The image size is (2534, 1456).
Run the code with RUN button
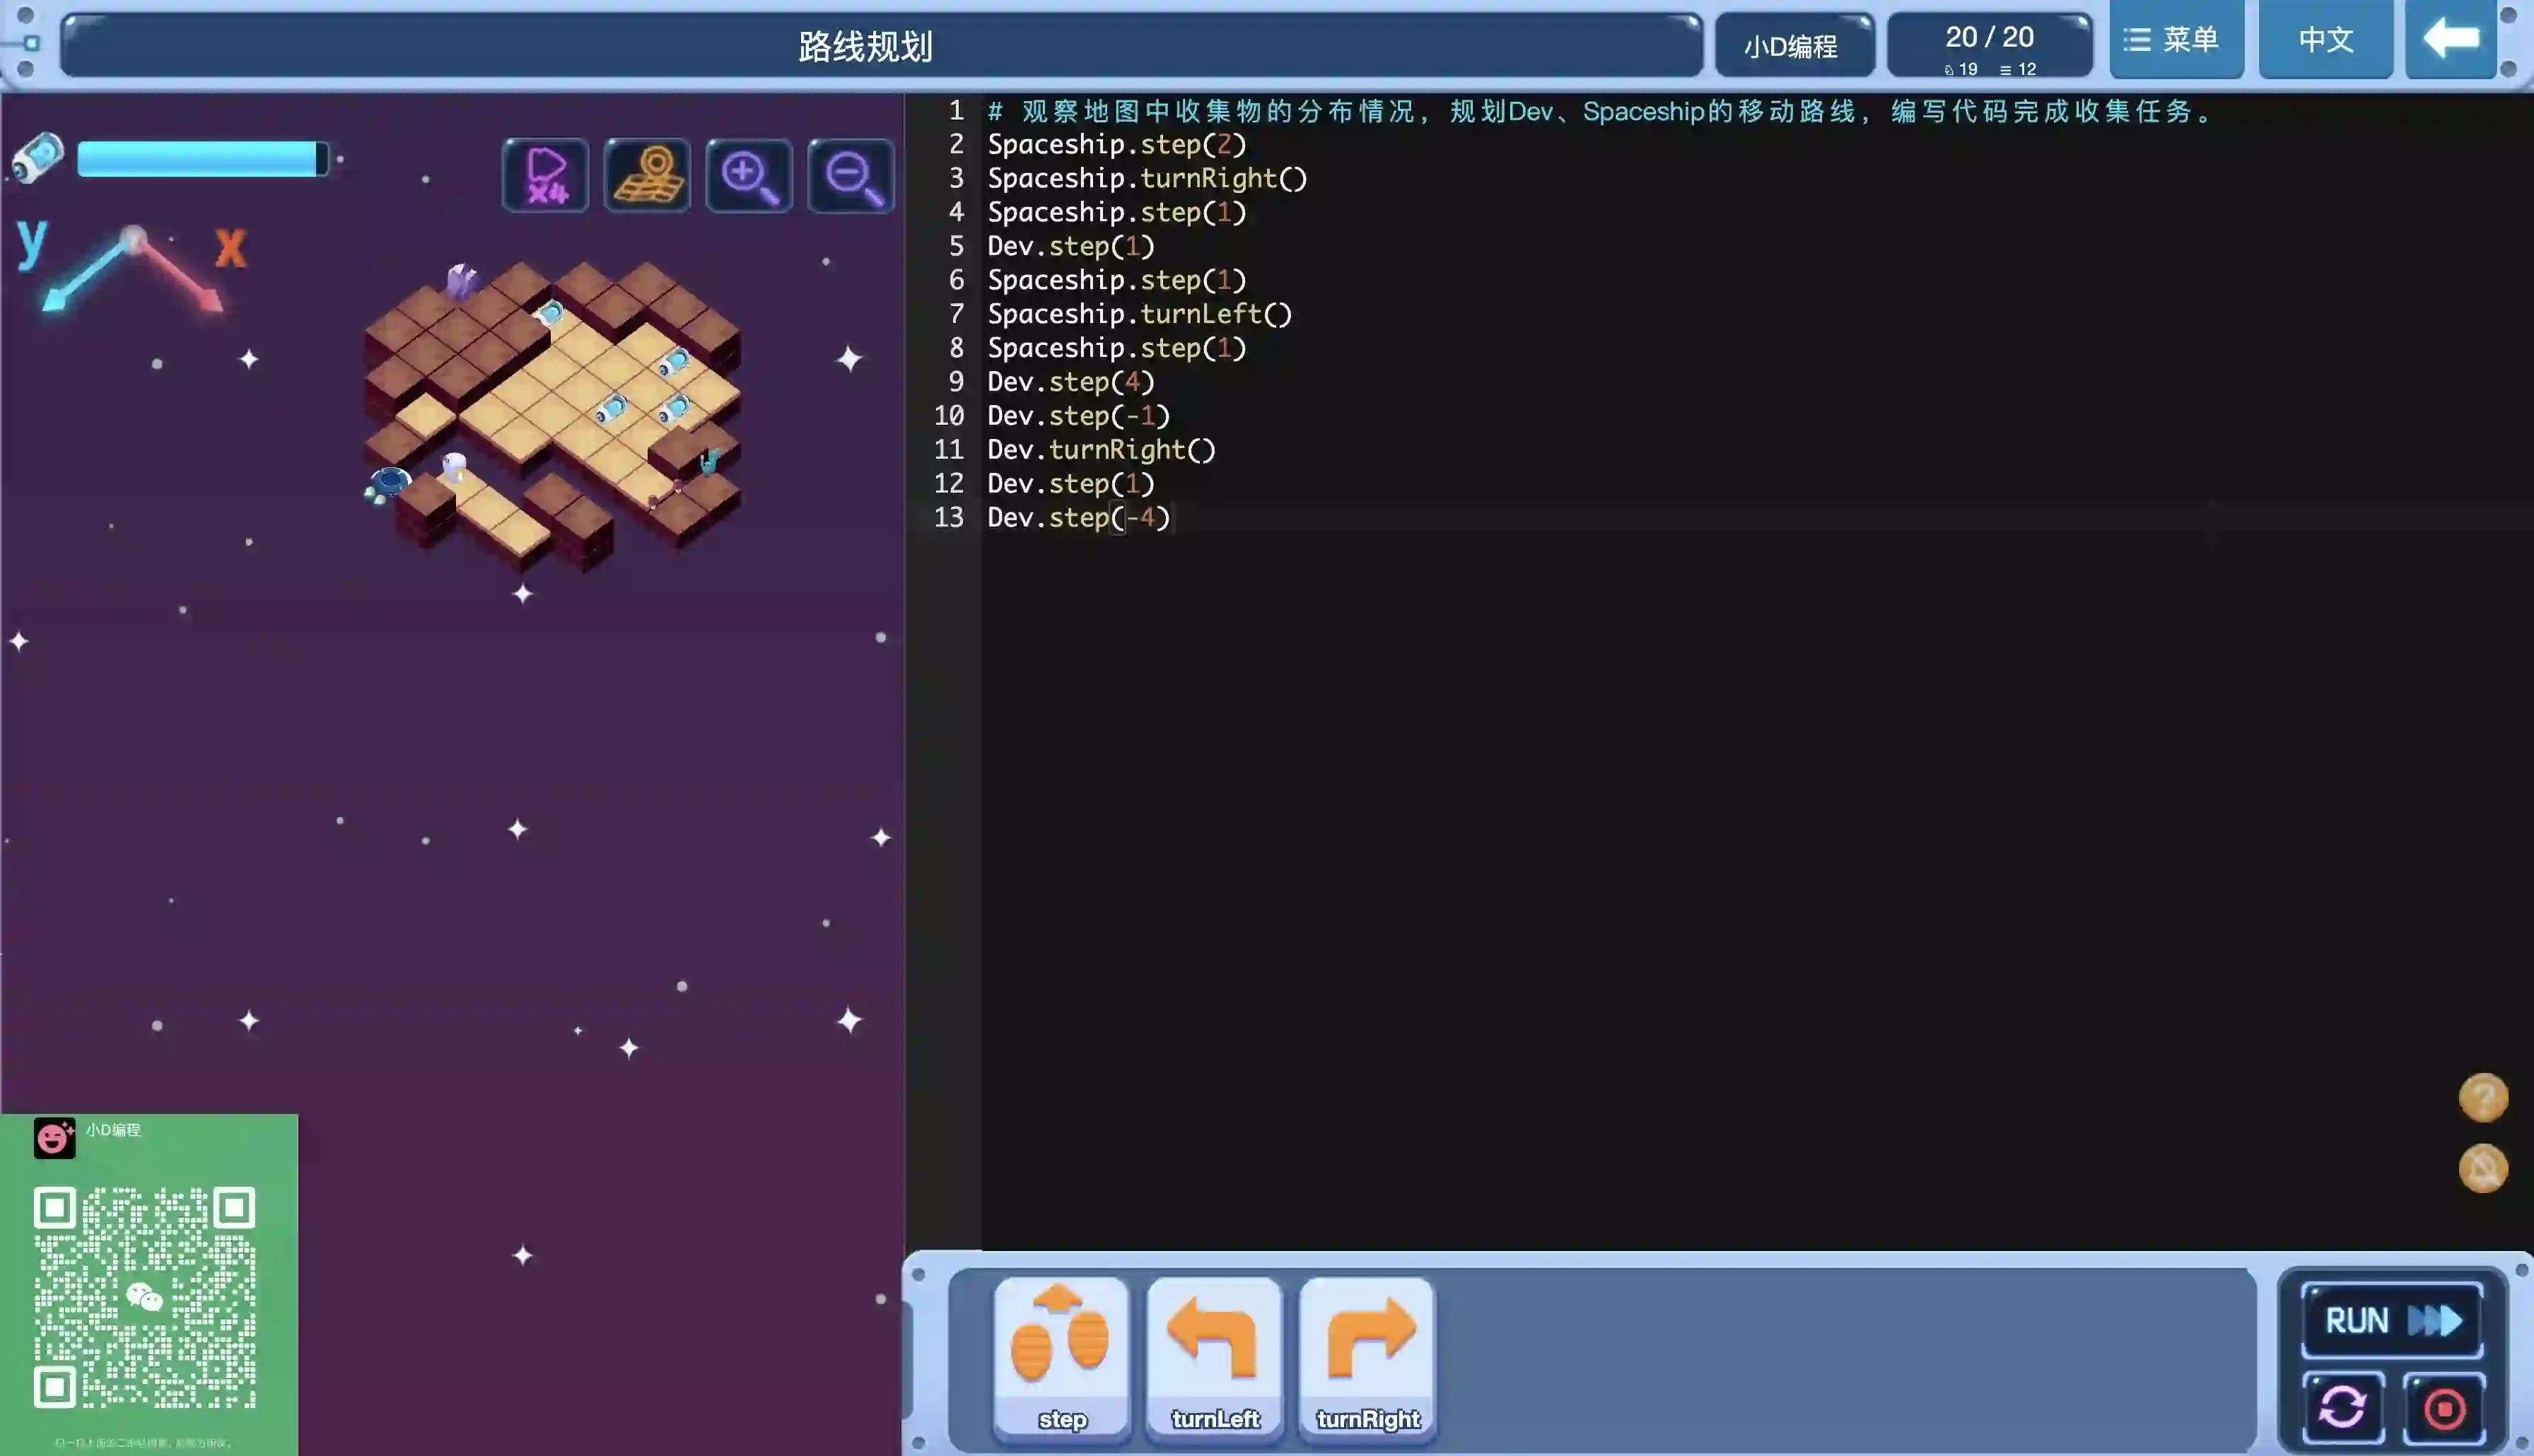[x=2391, y=1320]
